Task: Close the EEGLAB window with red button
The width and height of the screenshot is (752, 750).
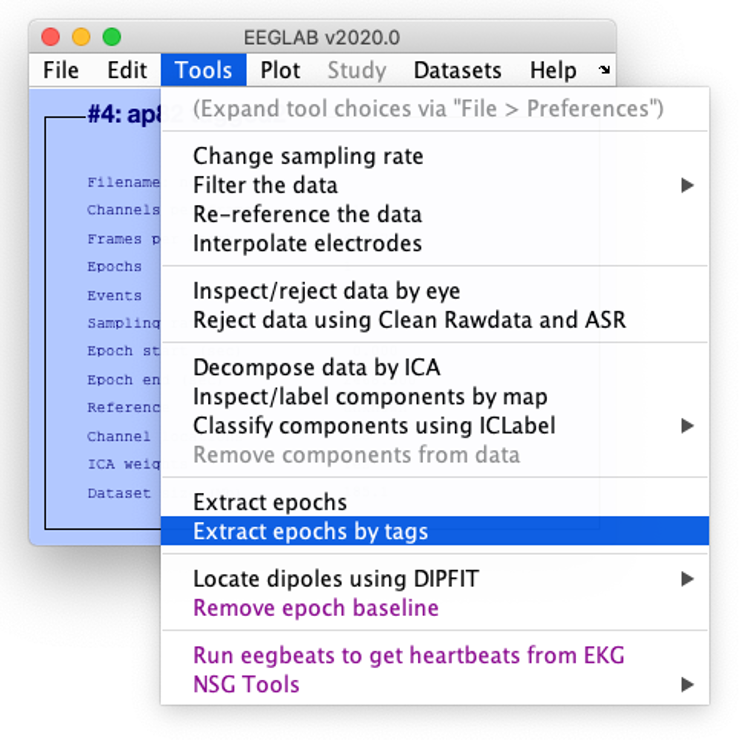Action: (50, 37)
